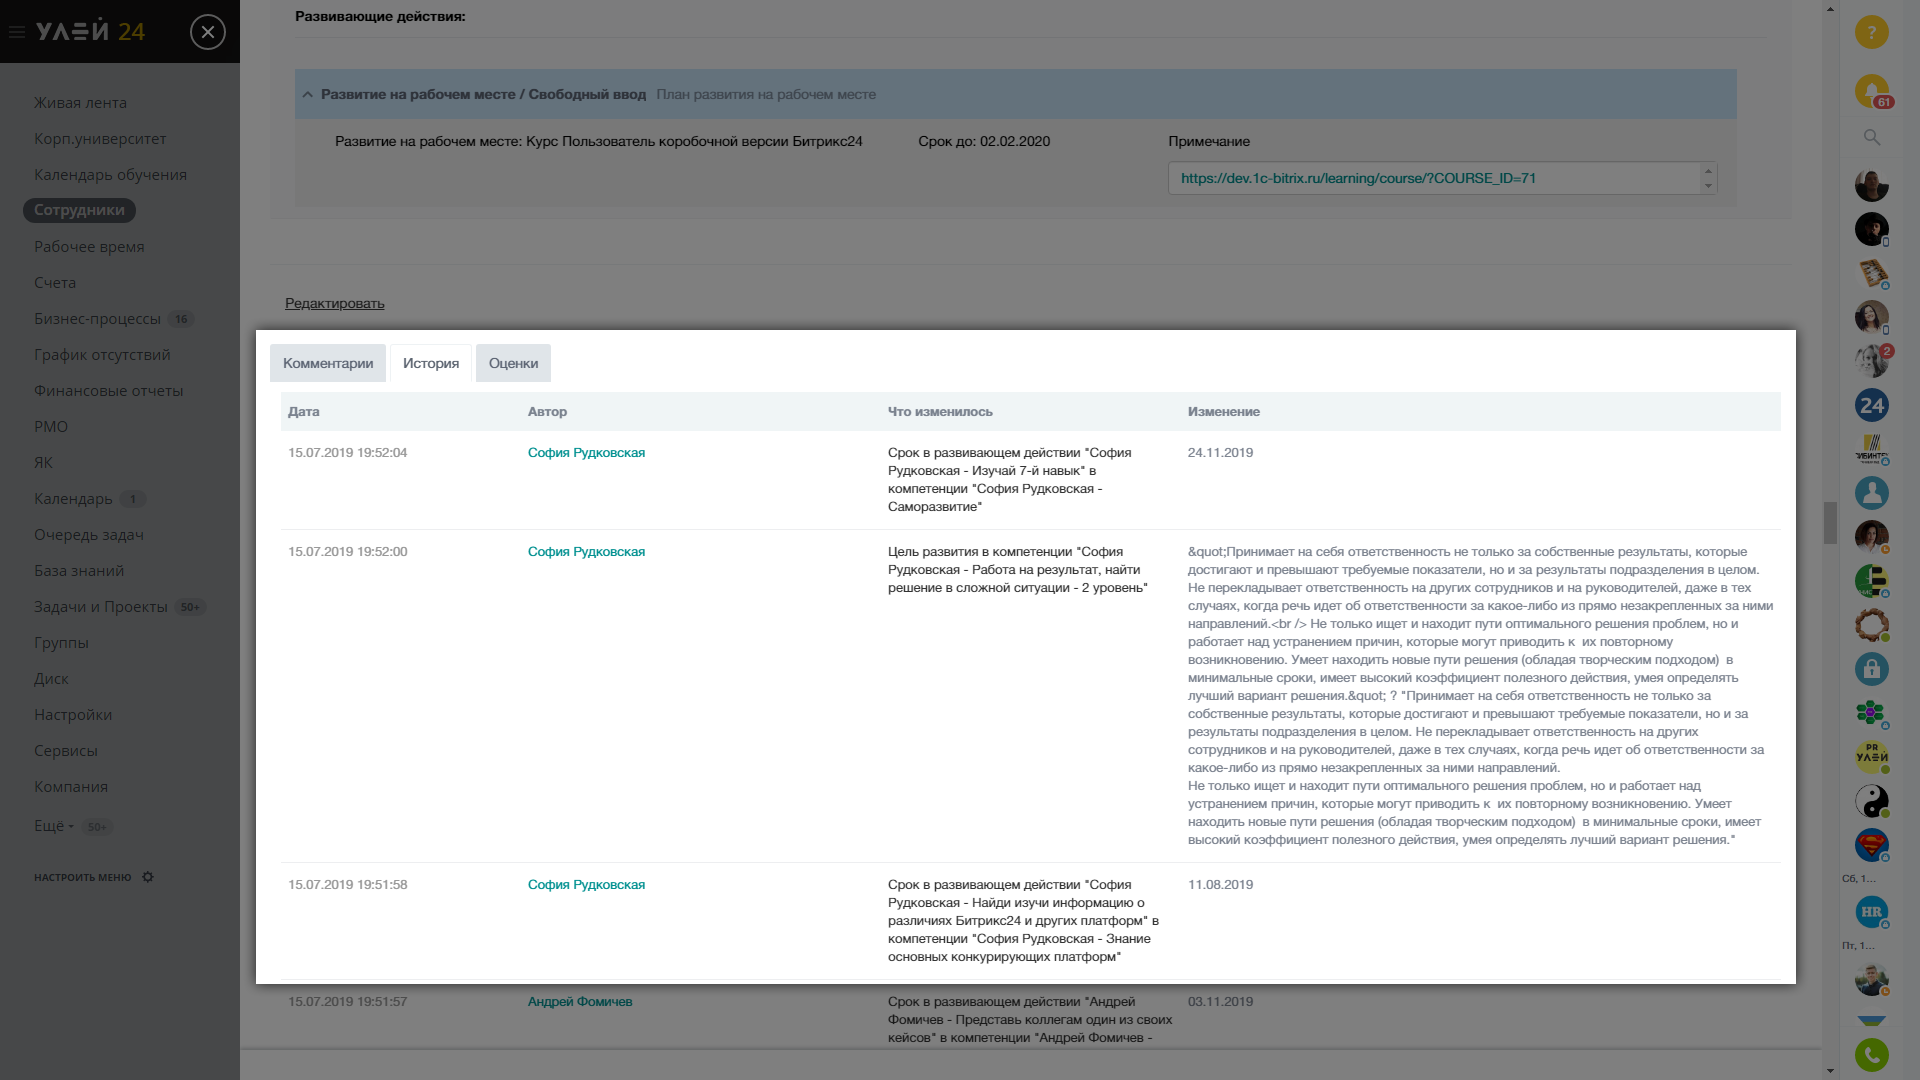Image resolution: width=1920 pixels, height=1080 pixels.
Task: Open notifications bell with 61 badge
Action: click(1871, 91)
